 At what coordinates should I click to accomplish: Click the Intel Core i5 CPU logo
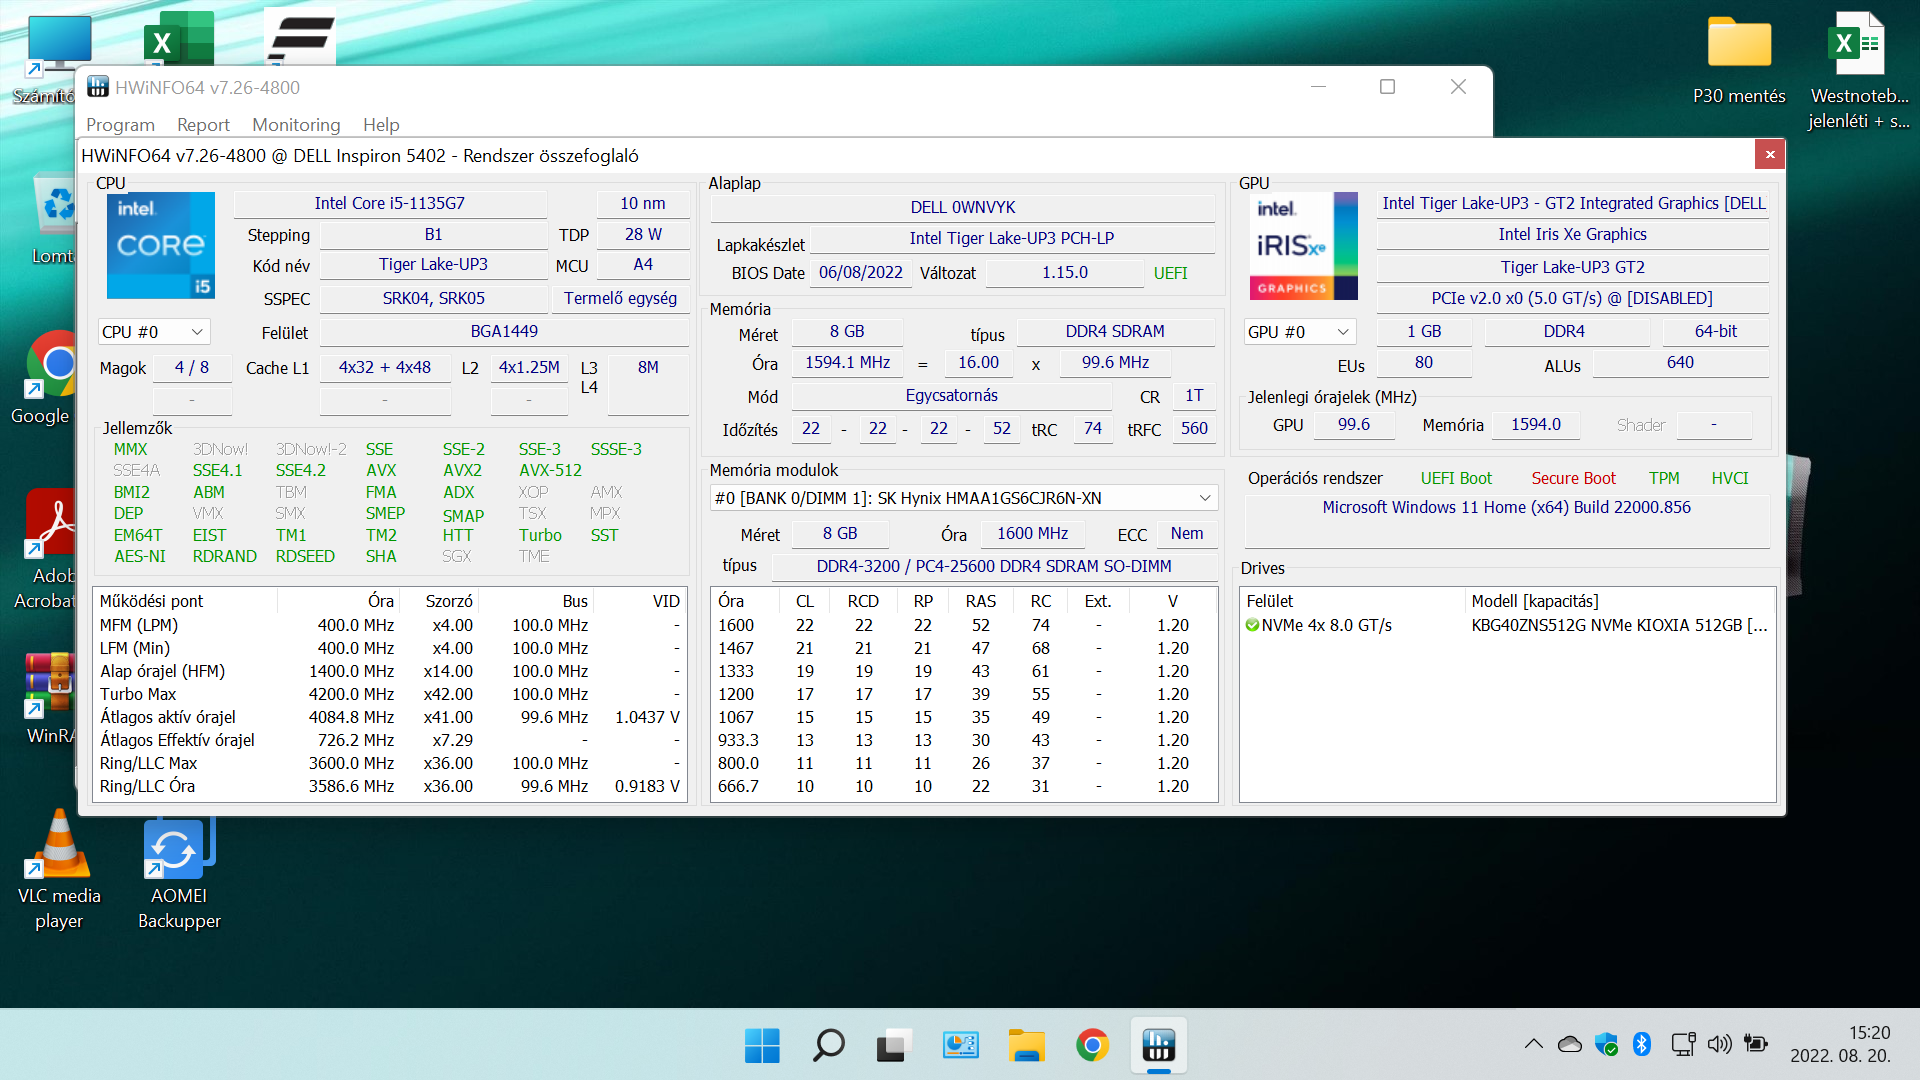coord(160,245)
